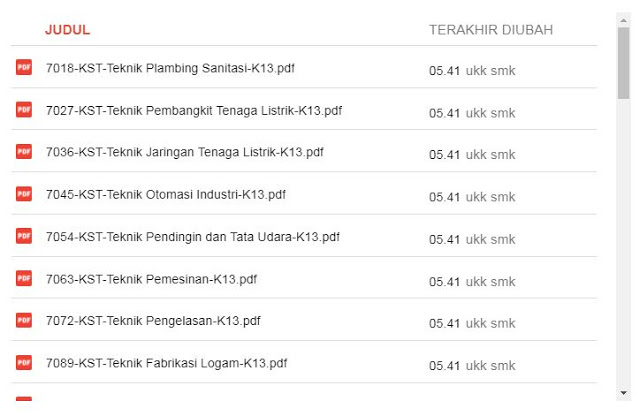Screen dimensions: 640x416
Task: Click PDF icon for Teknik Fabrikasi Logam
Action: pyautogui.click(x=24, y=363)
